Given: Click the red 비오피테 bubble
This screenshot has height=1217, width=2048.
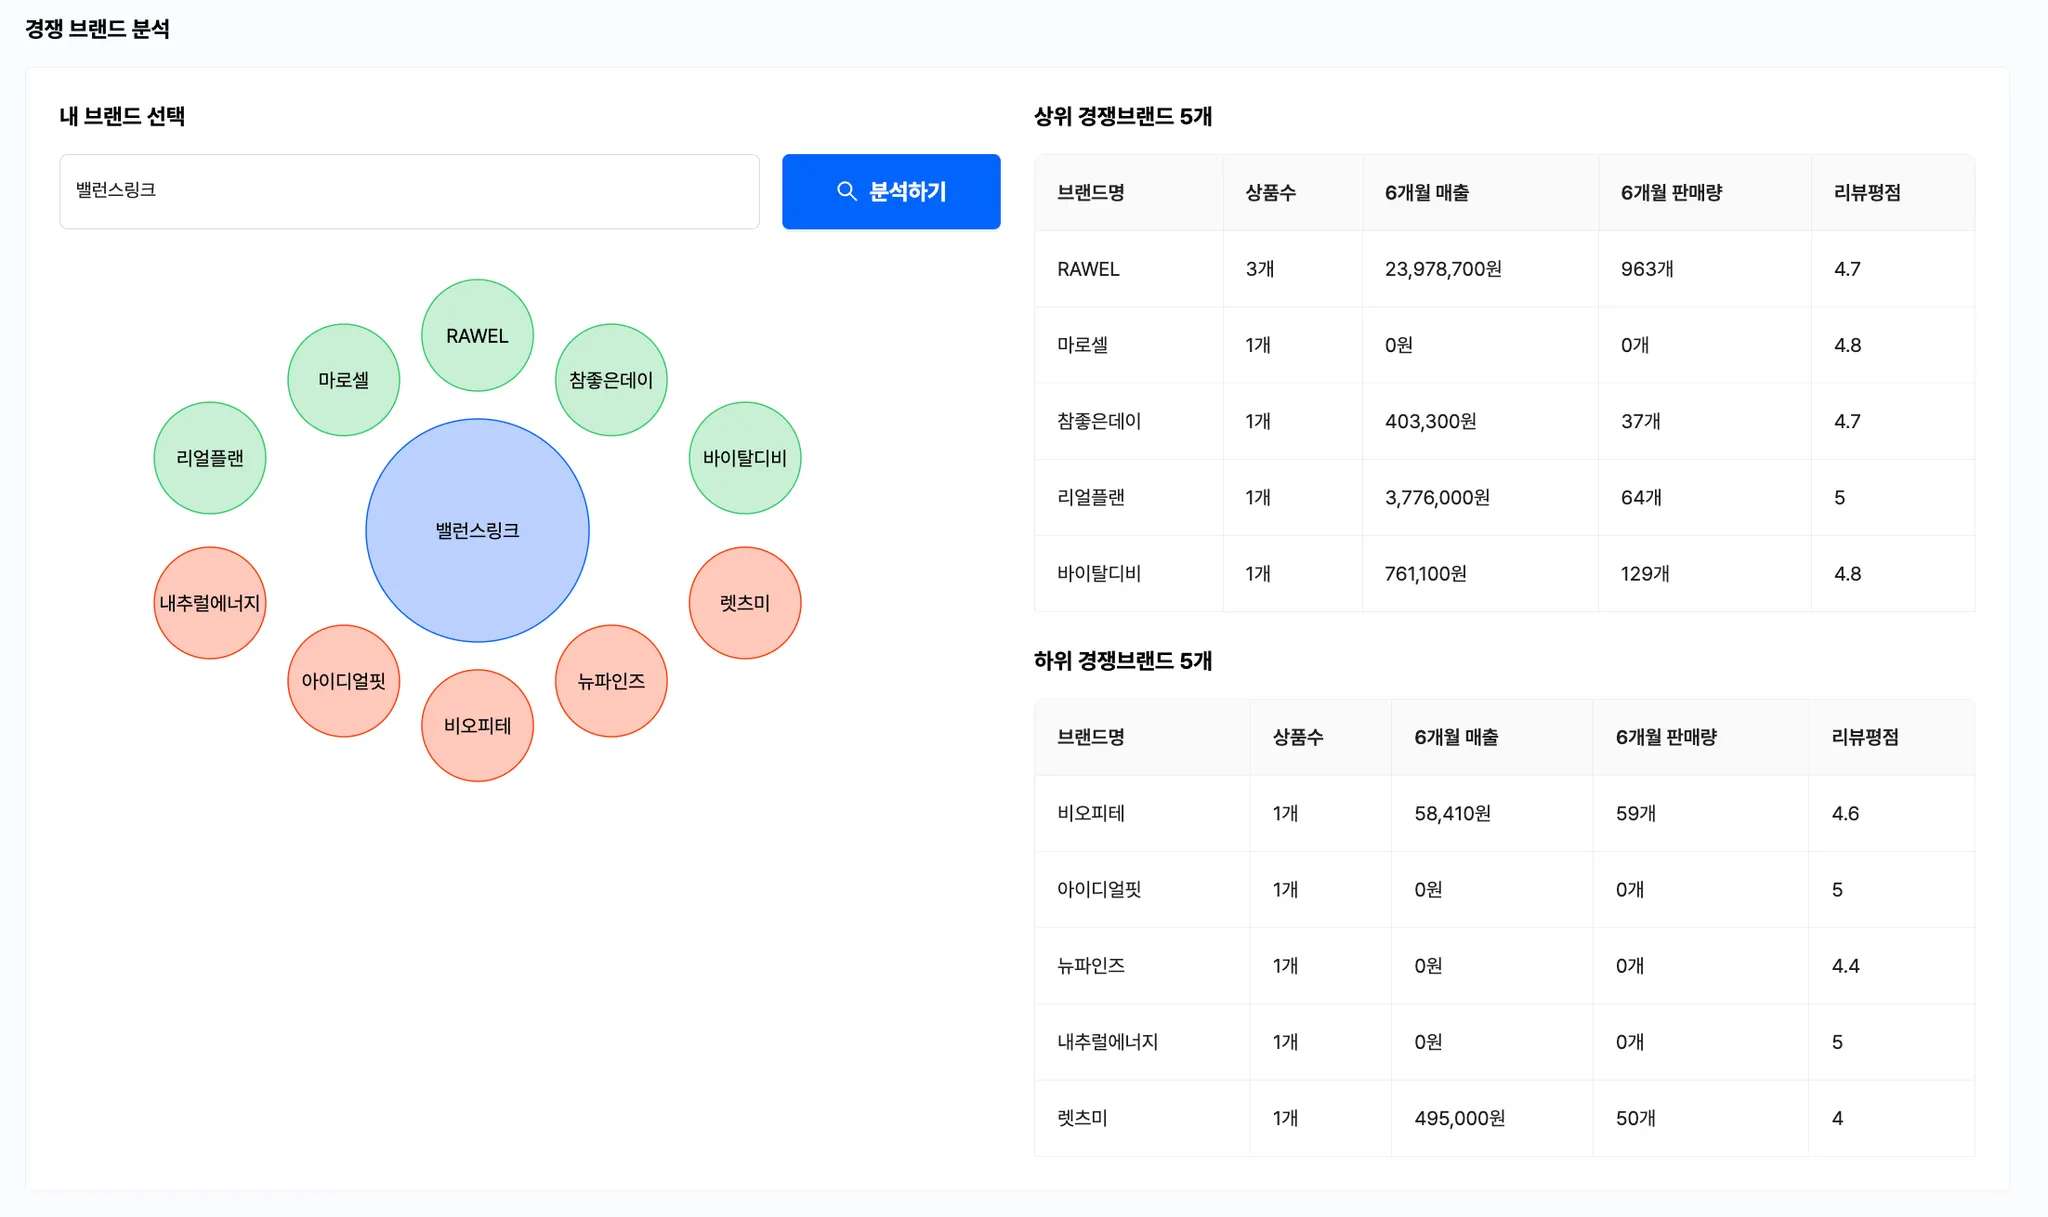Looking at the screenshot, I should [x=477, y=726].
